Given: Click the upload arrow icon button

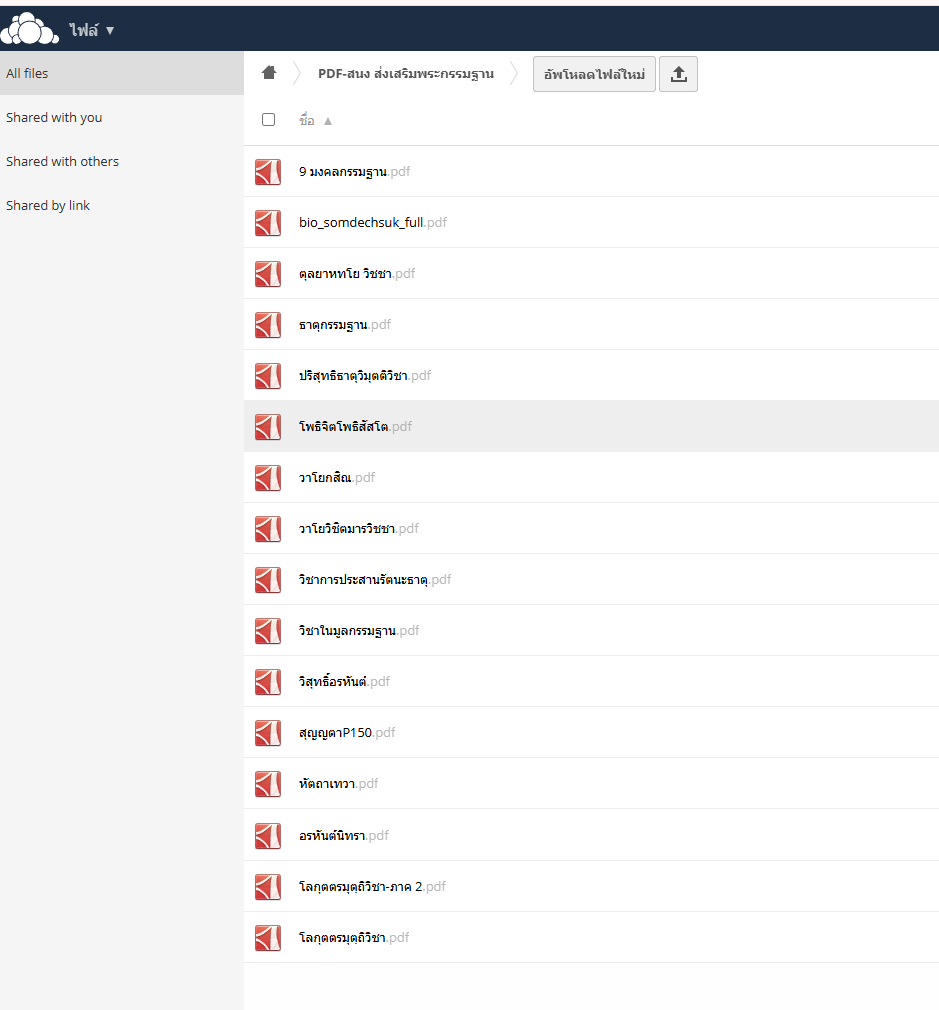Looking at the screenshot, I should [x=678, y=74].
